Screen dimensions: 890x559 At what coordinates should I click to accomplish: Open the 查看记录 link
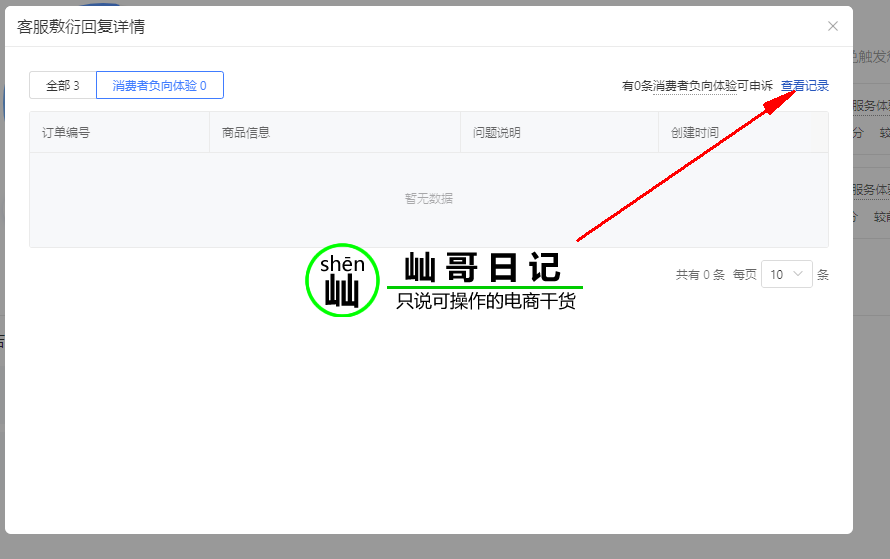[805, 86]
